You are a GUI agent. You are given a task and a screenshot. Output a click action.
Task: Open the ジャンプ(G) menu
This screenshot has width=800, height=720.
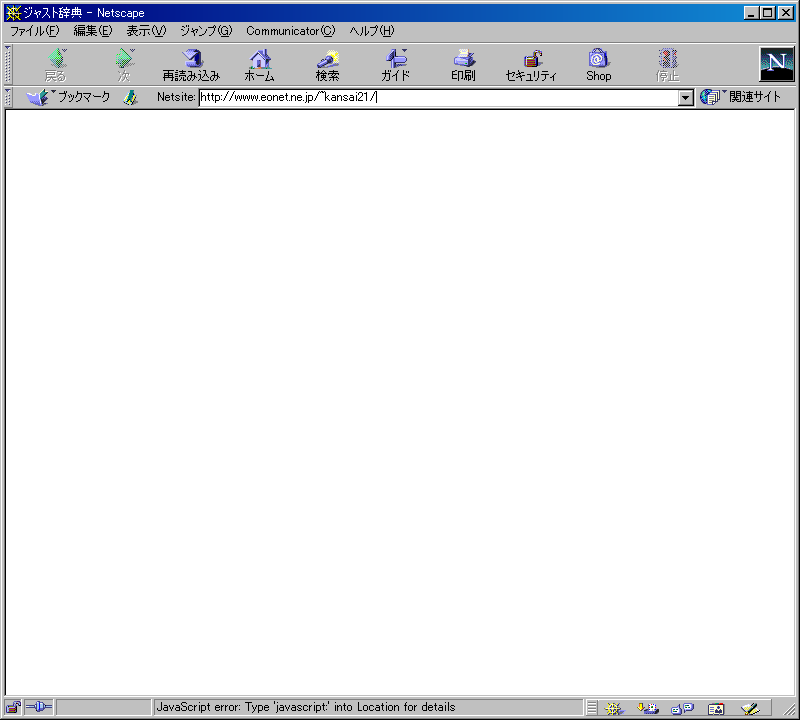point(206,31)
